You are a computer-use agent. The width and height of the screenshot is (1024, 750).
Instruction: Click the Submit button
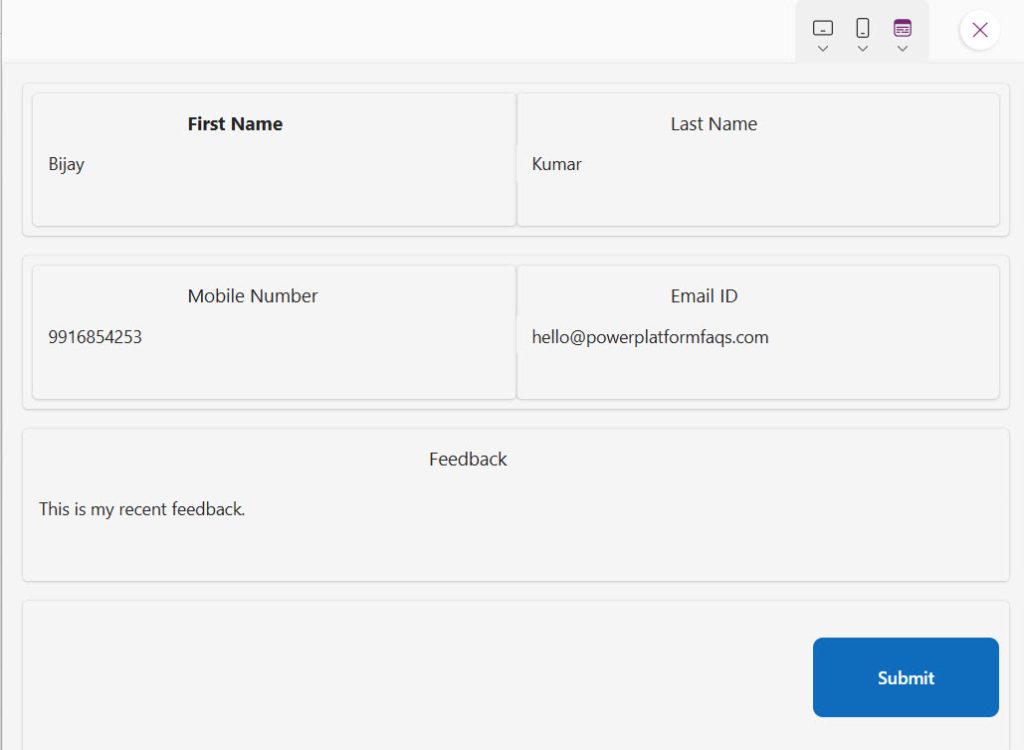click(905, 677)
